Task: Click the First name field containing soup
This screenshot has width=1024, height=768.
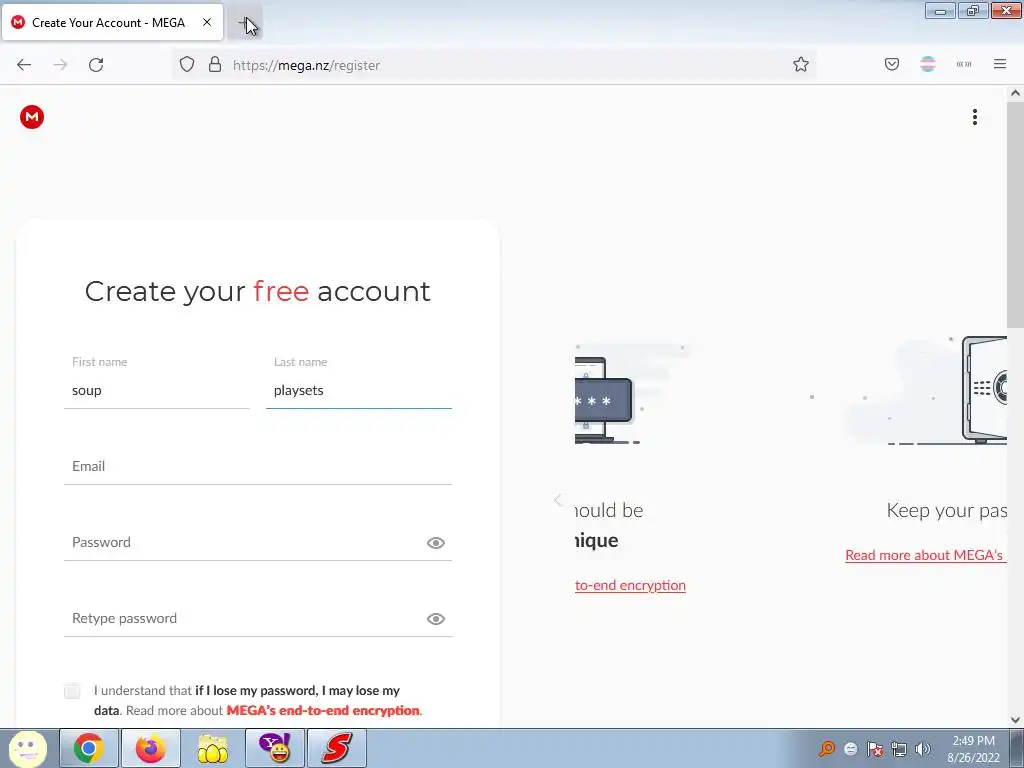Action: point(157,391)
